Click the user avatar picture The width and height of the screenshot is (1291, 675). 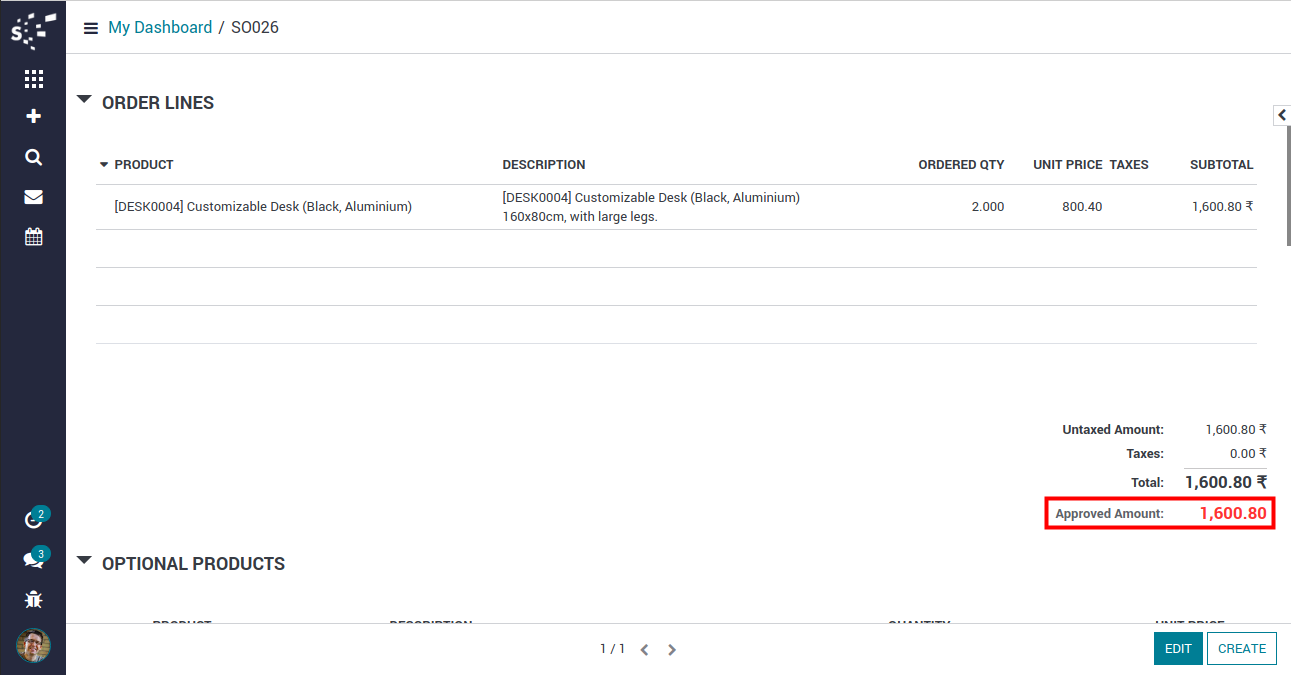pos(33,645)
